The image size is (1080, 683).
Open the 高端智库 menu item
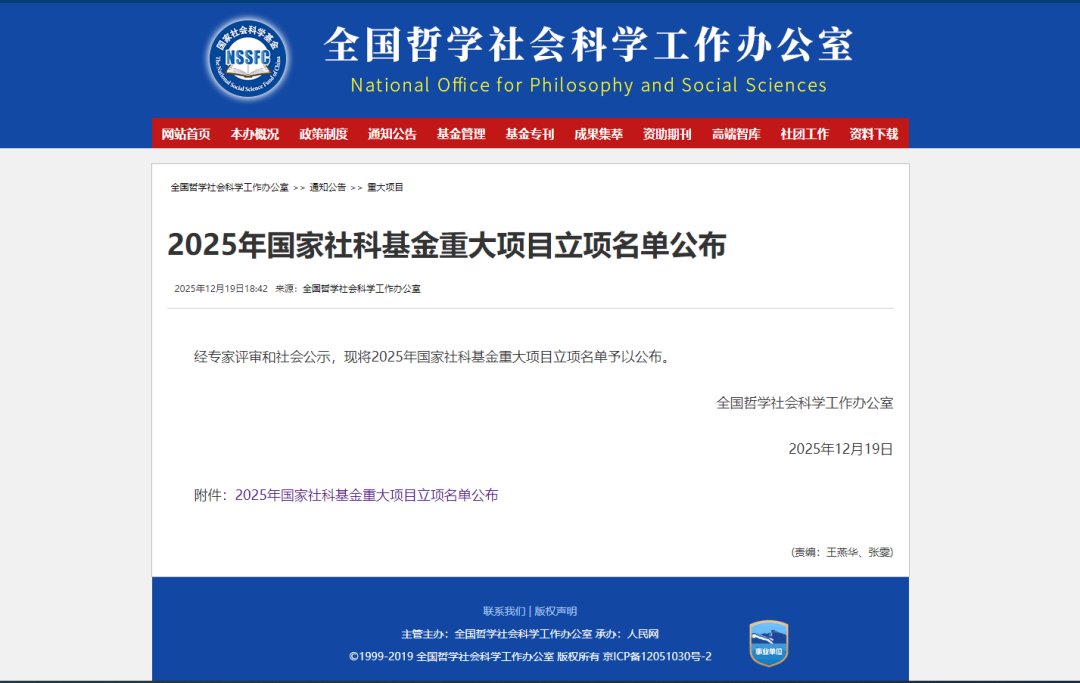point(736,134)
